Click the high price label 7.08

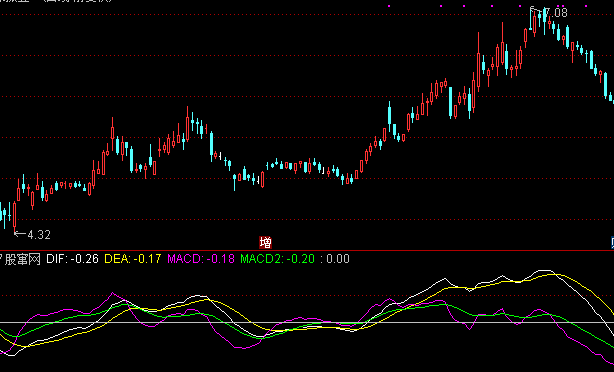point(556,13)
